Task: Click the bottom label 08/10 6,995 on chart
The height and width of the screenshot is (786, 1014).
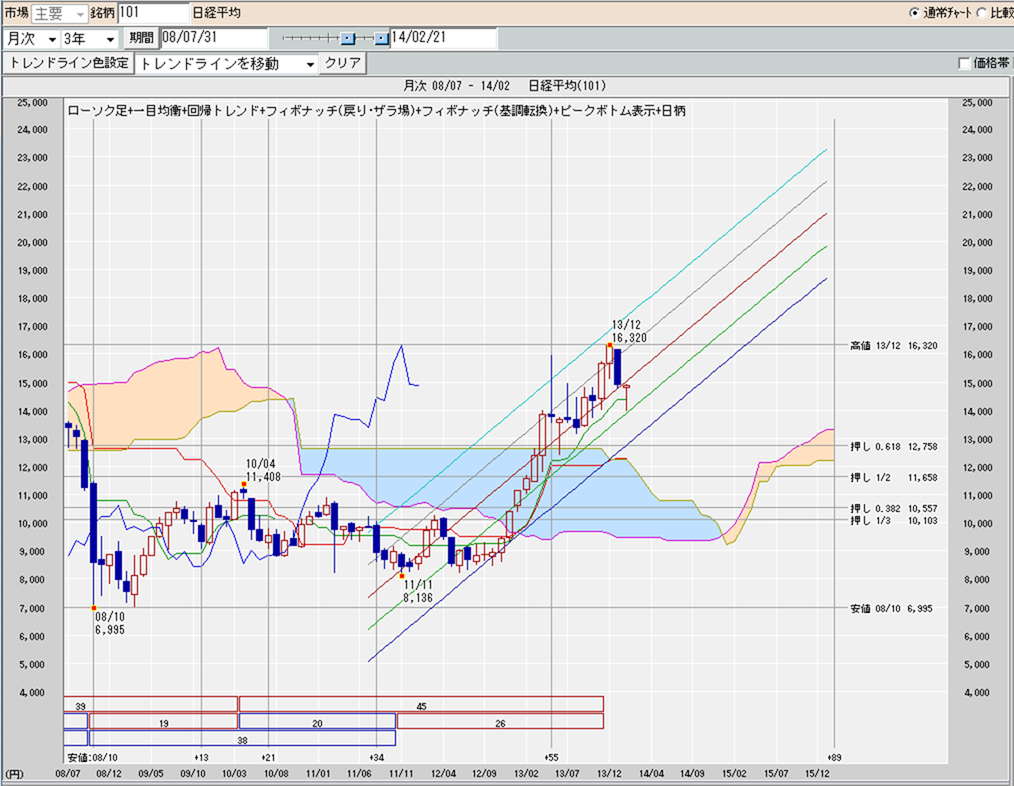Action: coord(110,624)
